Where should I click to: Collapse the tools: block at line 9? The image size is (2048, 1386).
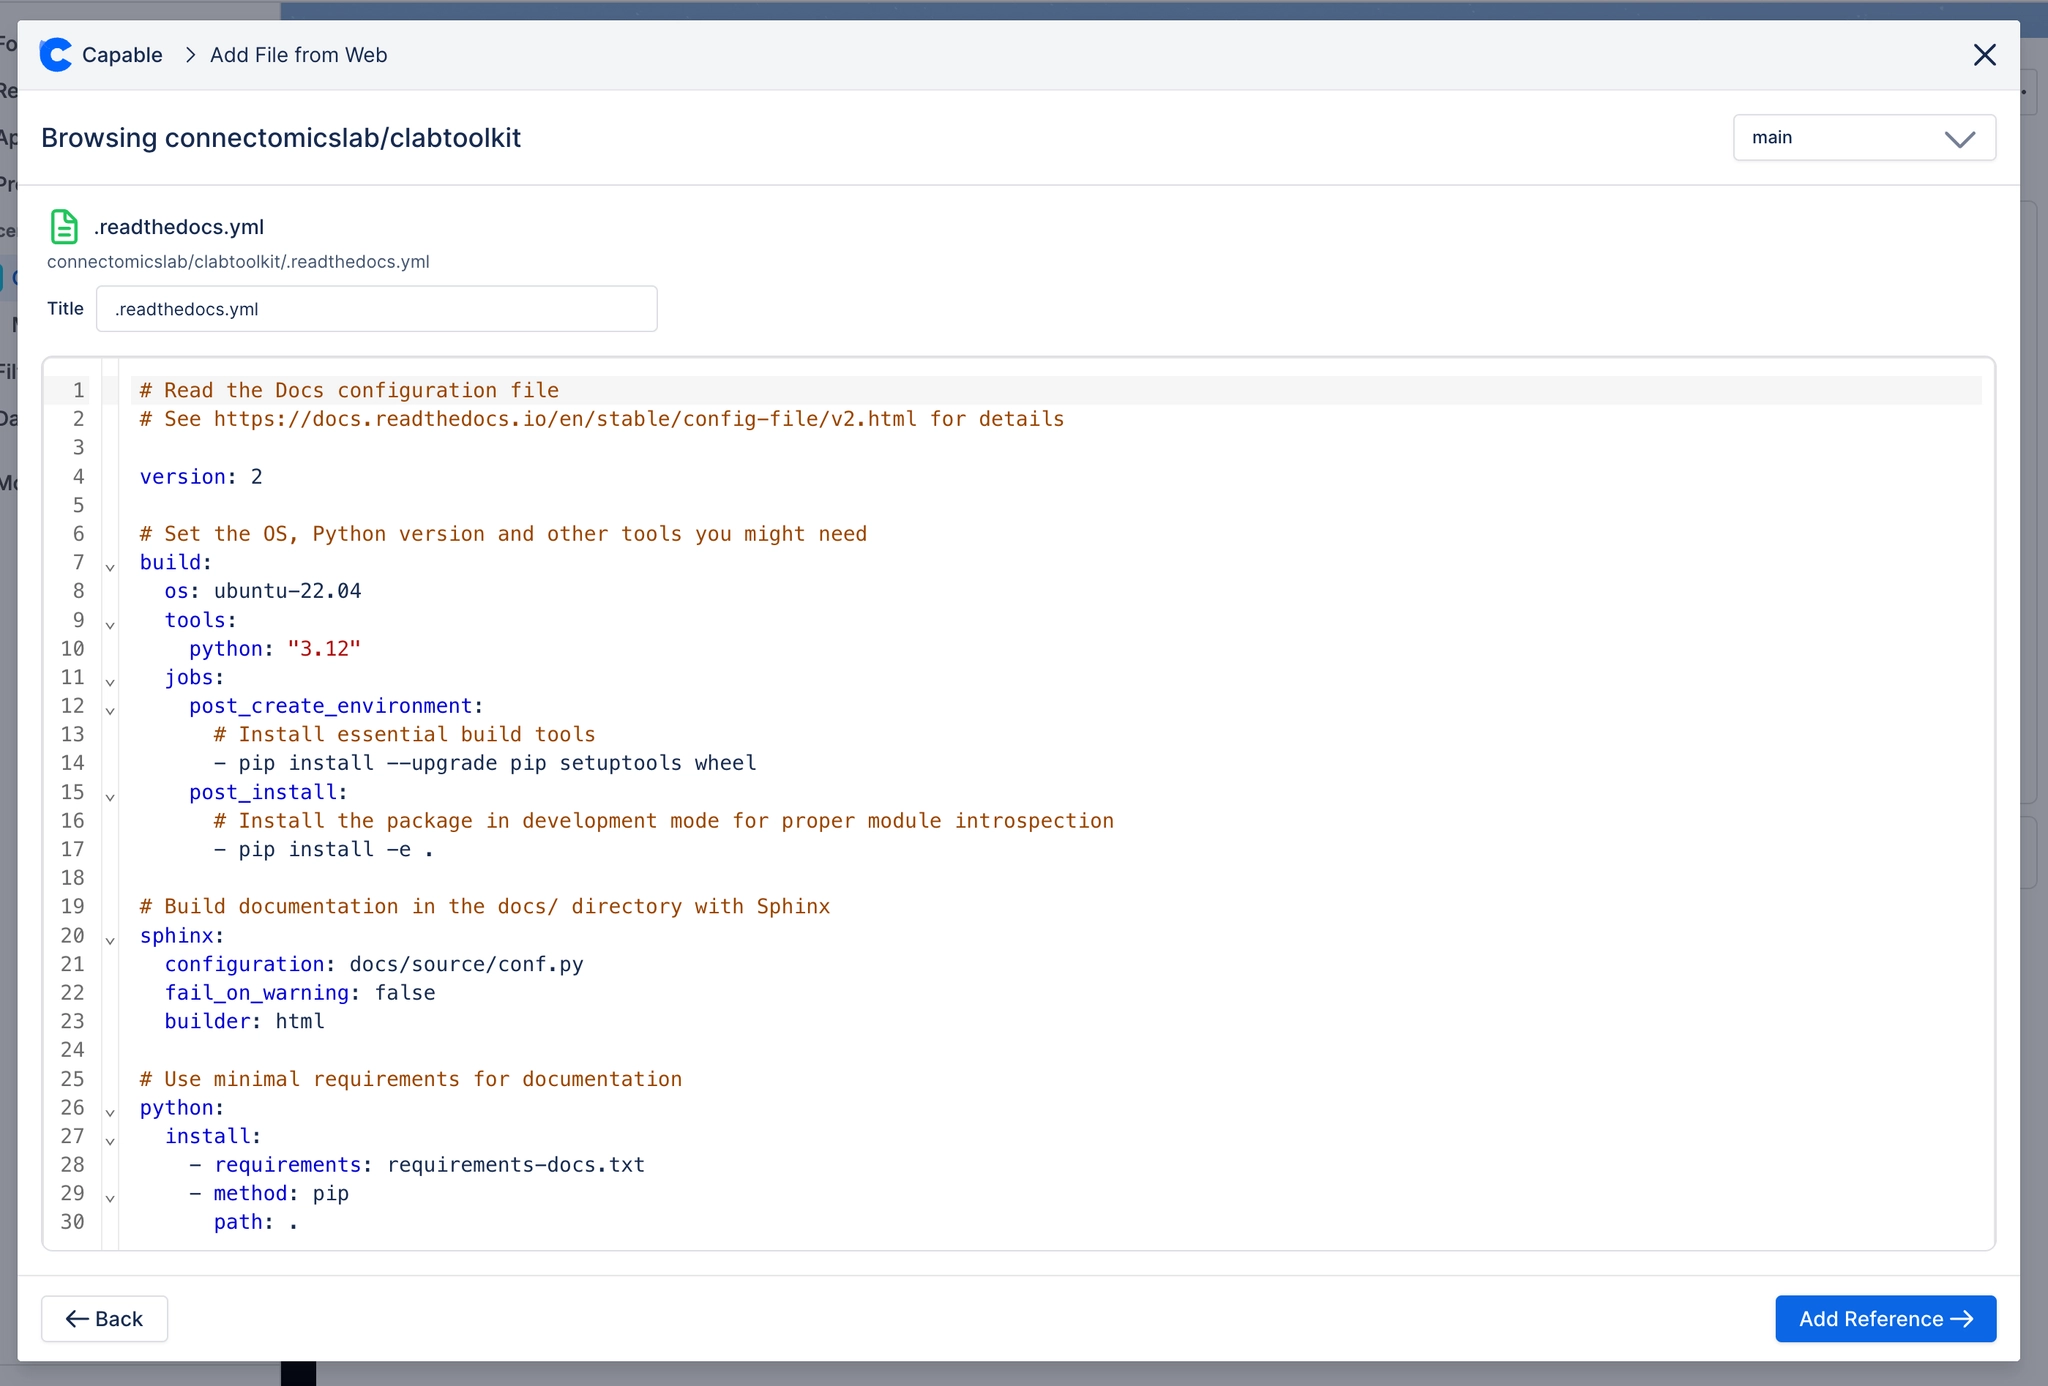110,625
